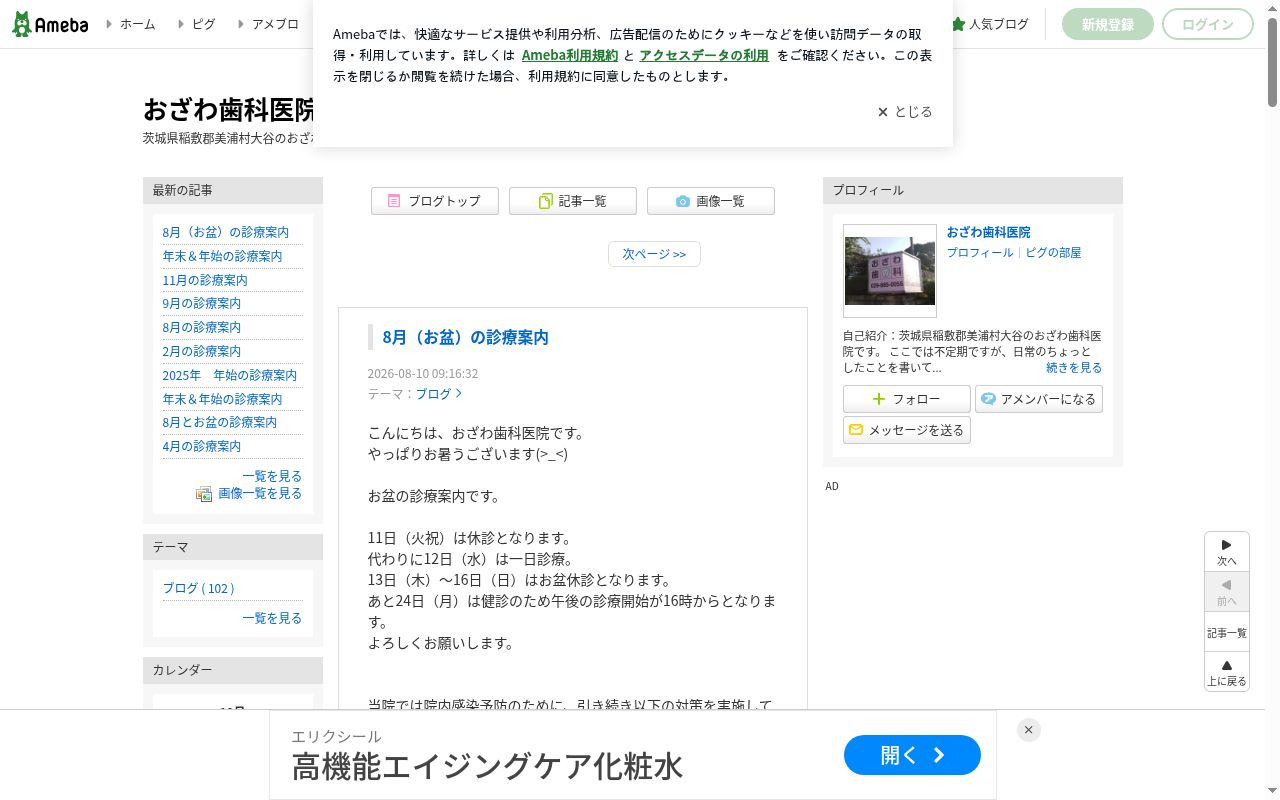1280x800 pixels.
Task: Open ブログ ( 102 ) theme link
Action: pyautogui.click(x=199, y=588)
